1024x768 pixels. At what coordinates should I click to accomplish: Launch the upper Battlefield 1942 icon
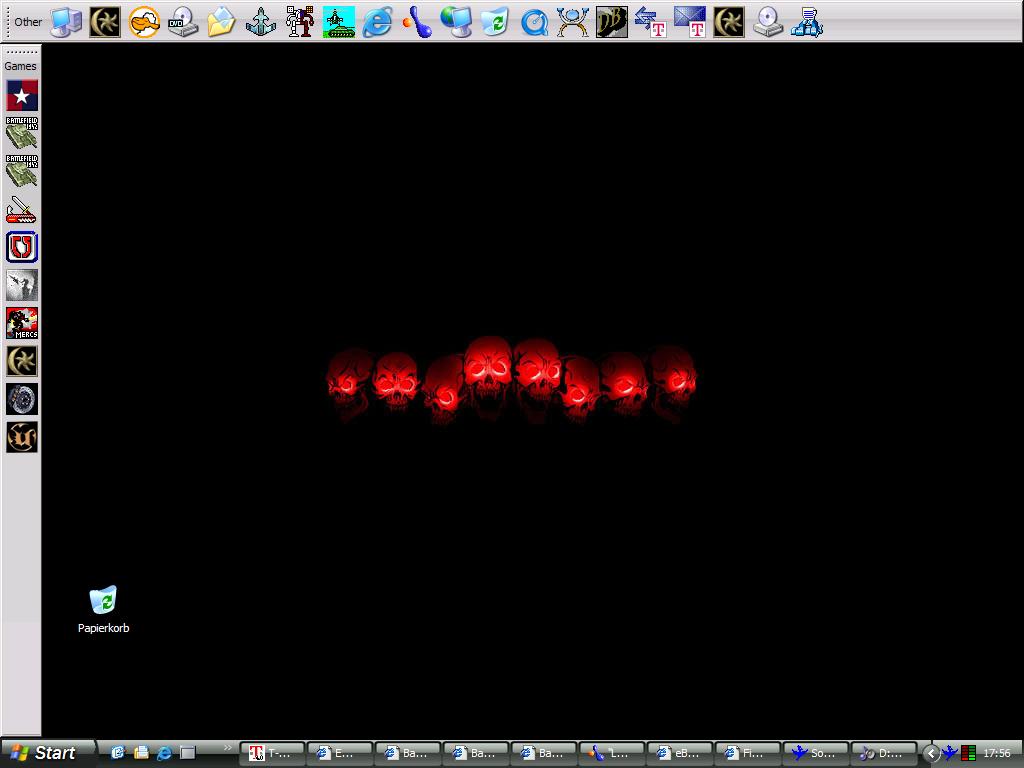pyautogui.click(x=22, y=133)
